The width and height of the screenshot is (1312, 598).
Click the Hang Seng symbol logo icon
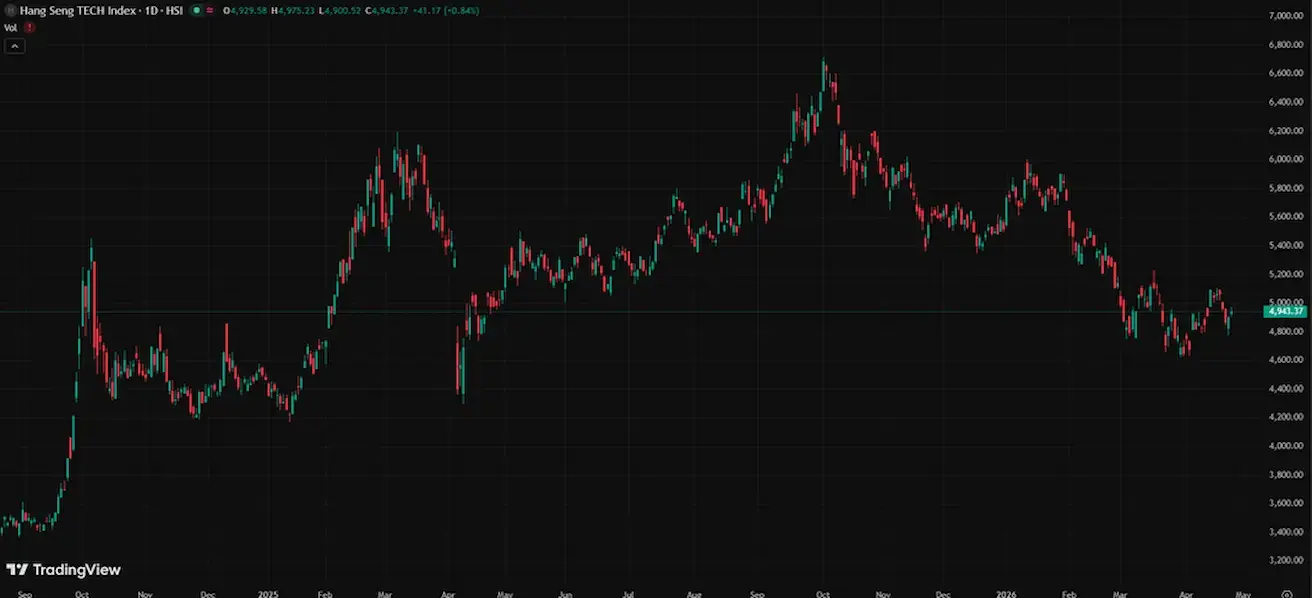10,10
